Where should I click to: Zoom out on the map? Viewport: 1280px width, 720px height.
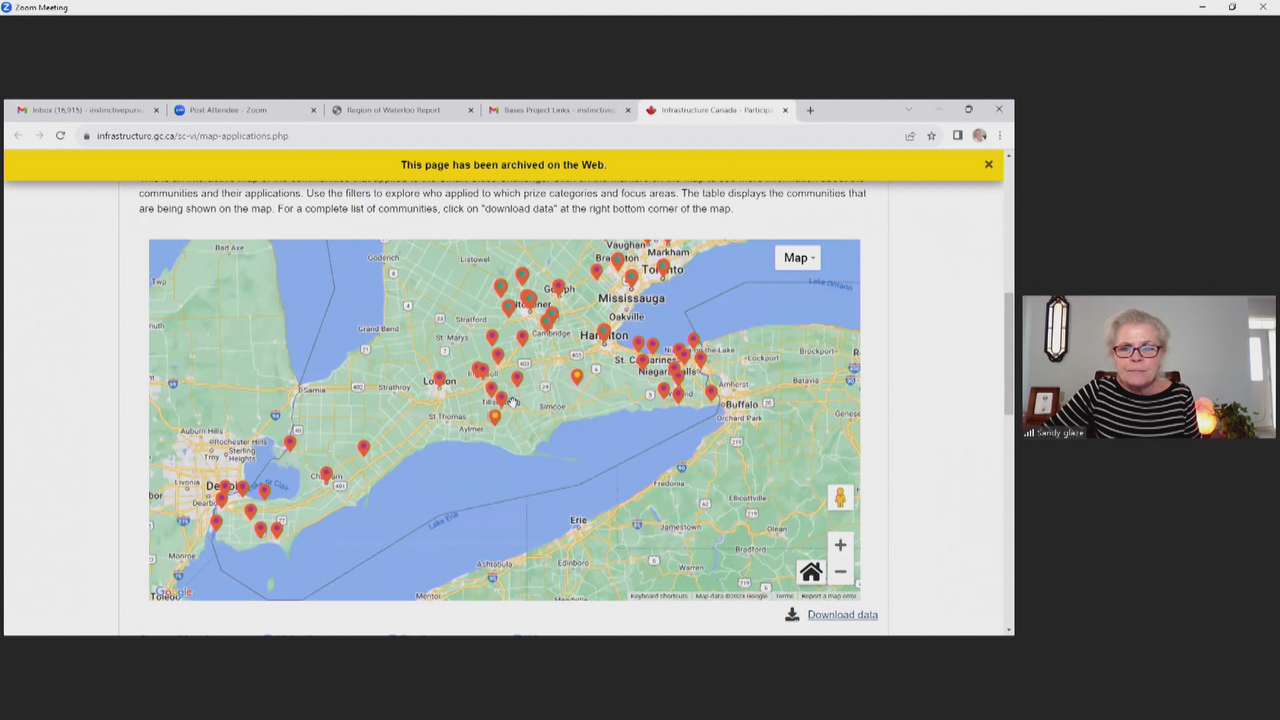click(840, 572)
